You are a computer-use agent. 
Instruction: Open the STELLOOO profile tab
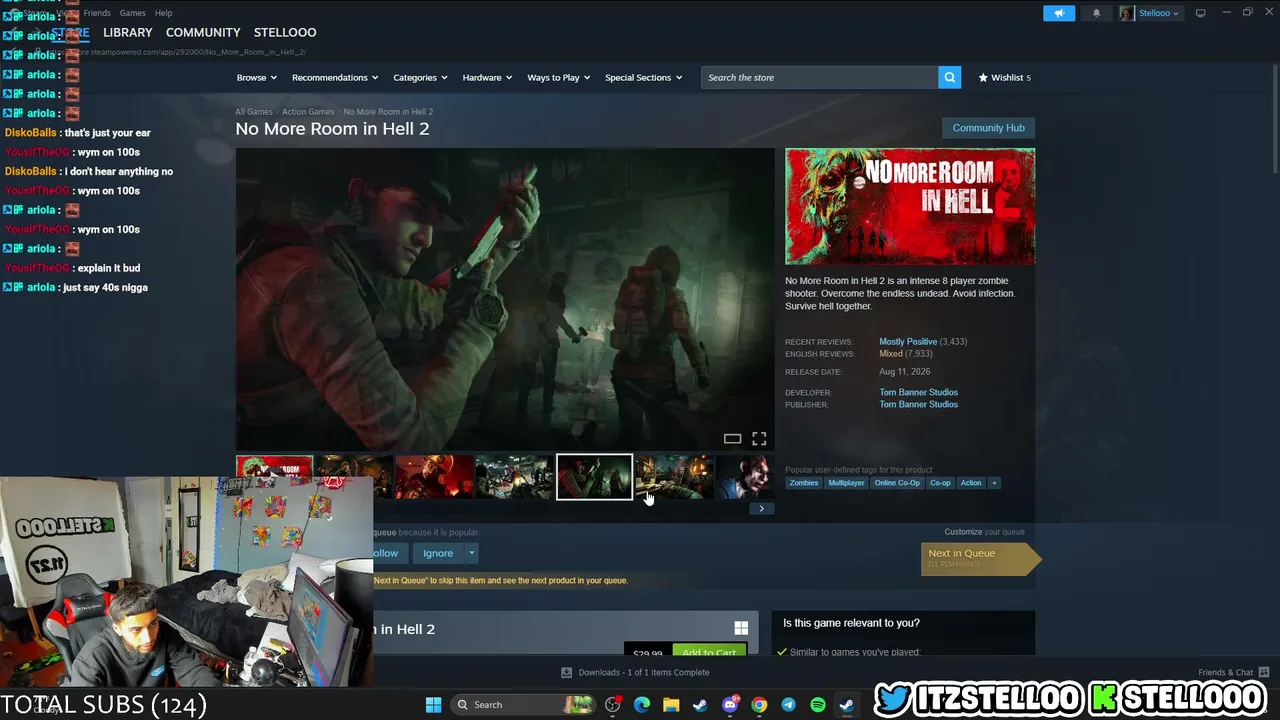285,33
